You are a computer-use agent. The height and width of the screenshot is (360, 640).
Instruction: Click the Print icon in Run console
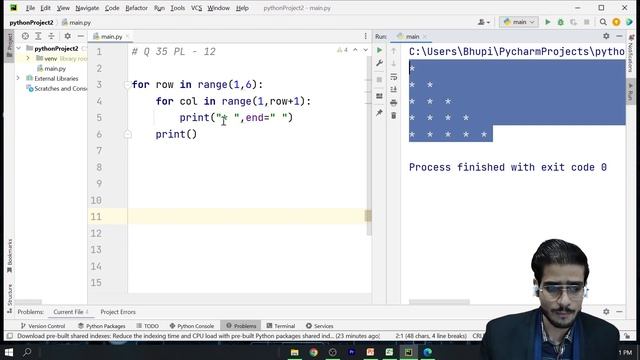click(x=393, y=103)
